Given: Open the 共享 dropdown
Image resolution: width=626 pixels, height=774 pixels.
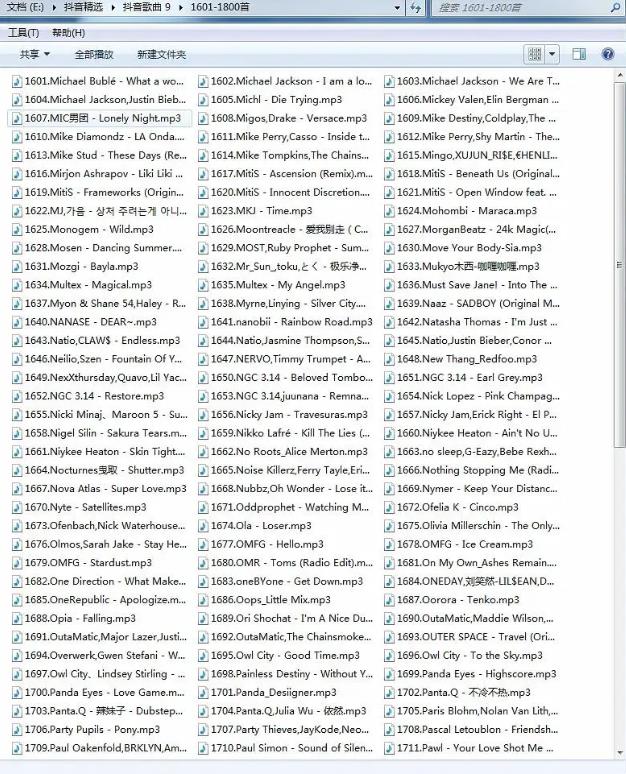Looking at the screenshot, I should [x=35, y=54].
